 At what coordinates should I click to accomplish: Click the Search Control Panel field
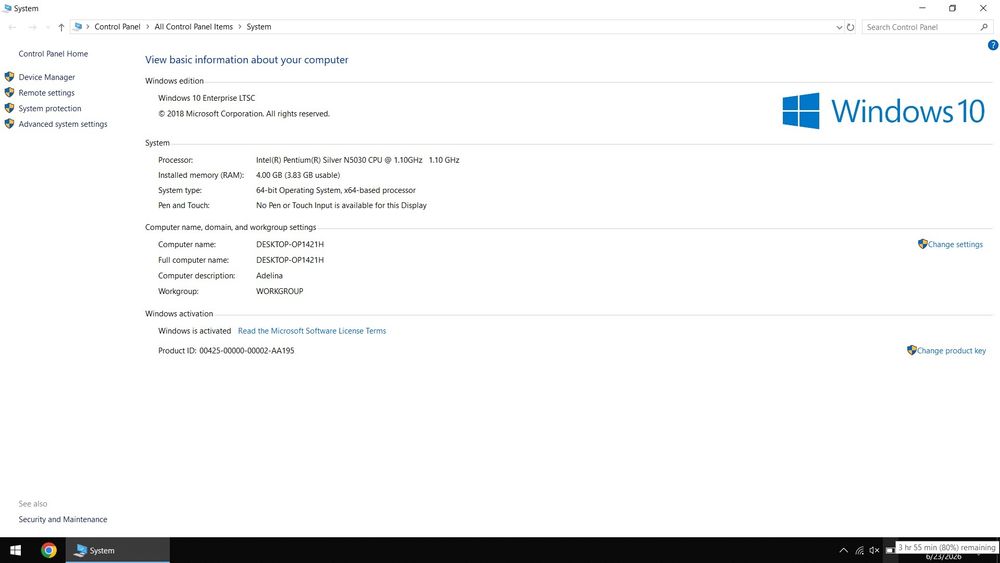(921, 27)
